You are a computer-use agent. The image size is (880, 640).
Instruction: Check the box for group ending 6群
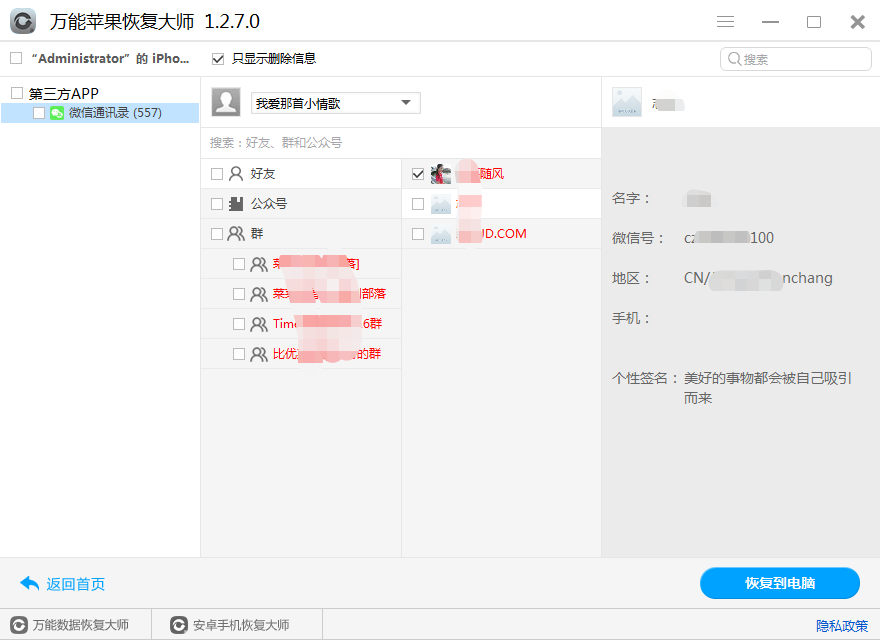[239, 324]
